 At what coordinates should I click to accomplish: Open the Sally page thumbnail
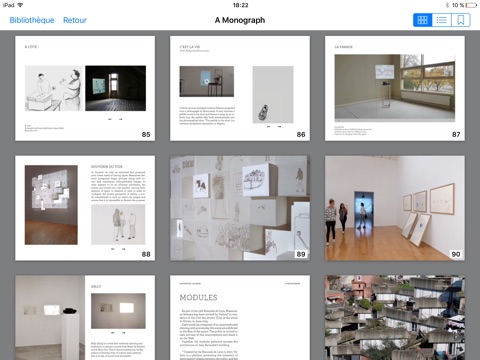[85, 318]
